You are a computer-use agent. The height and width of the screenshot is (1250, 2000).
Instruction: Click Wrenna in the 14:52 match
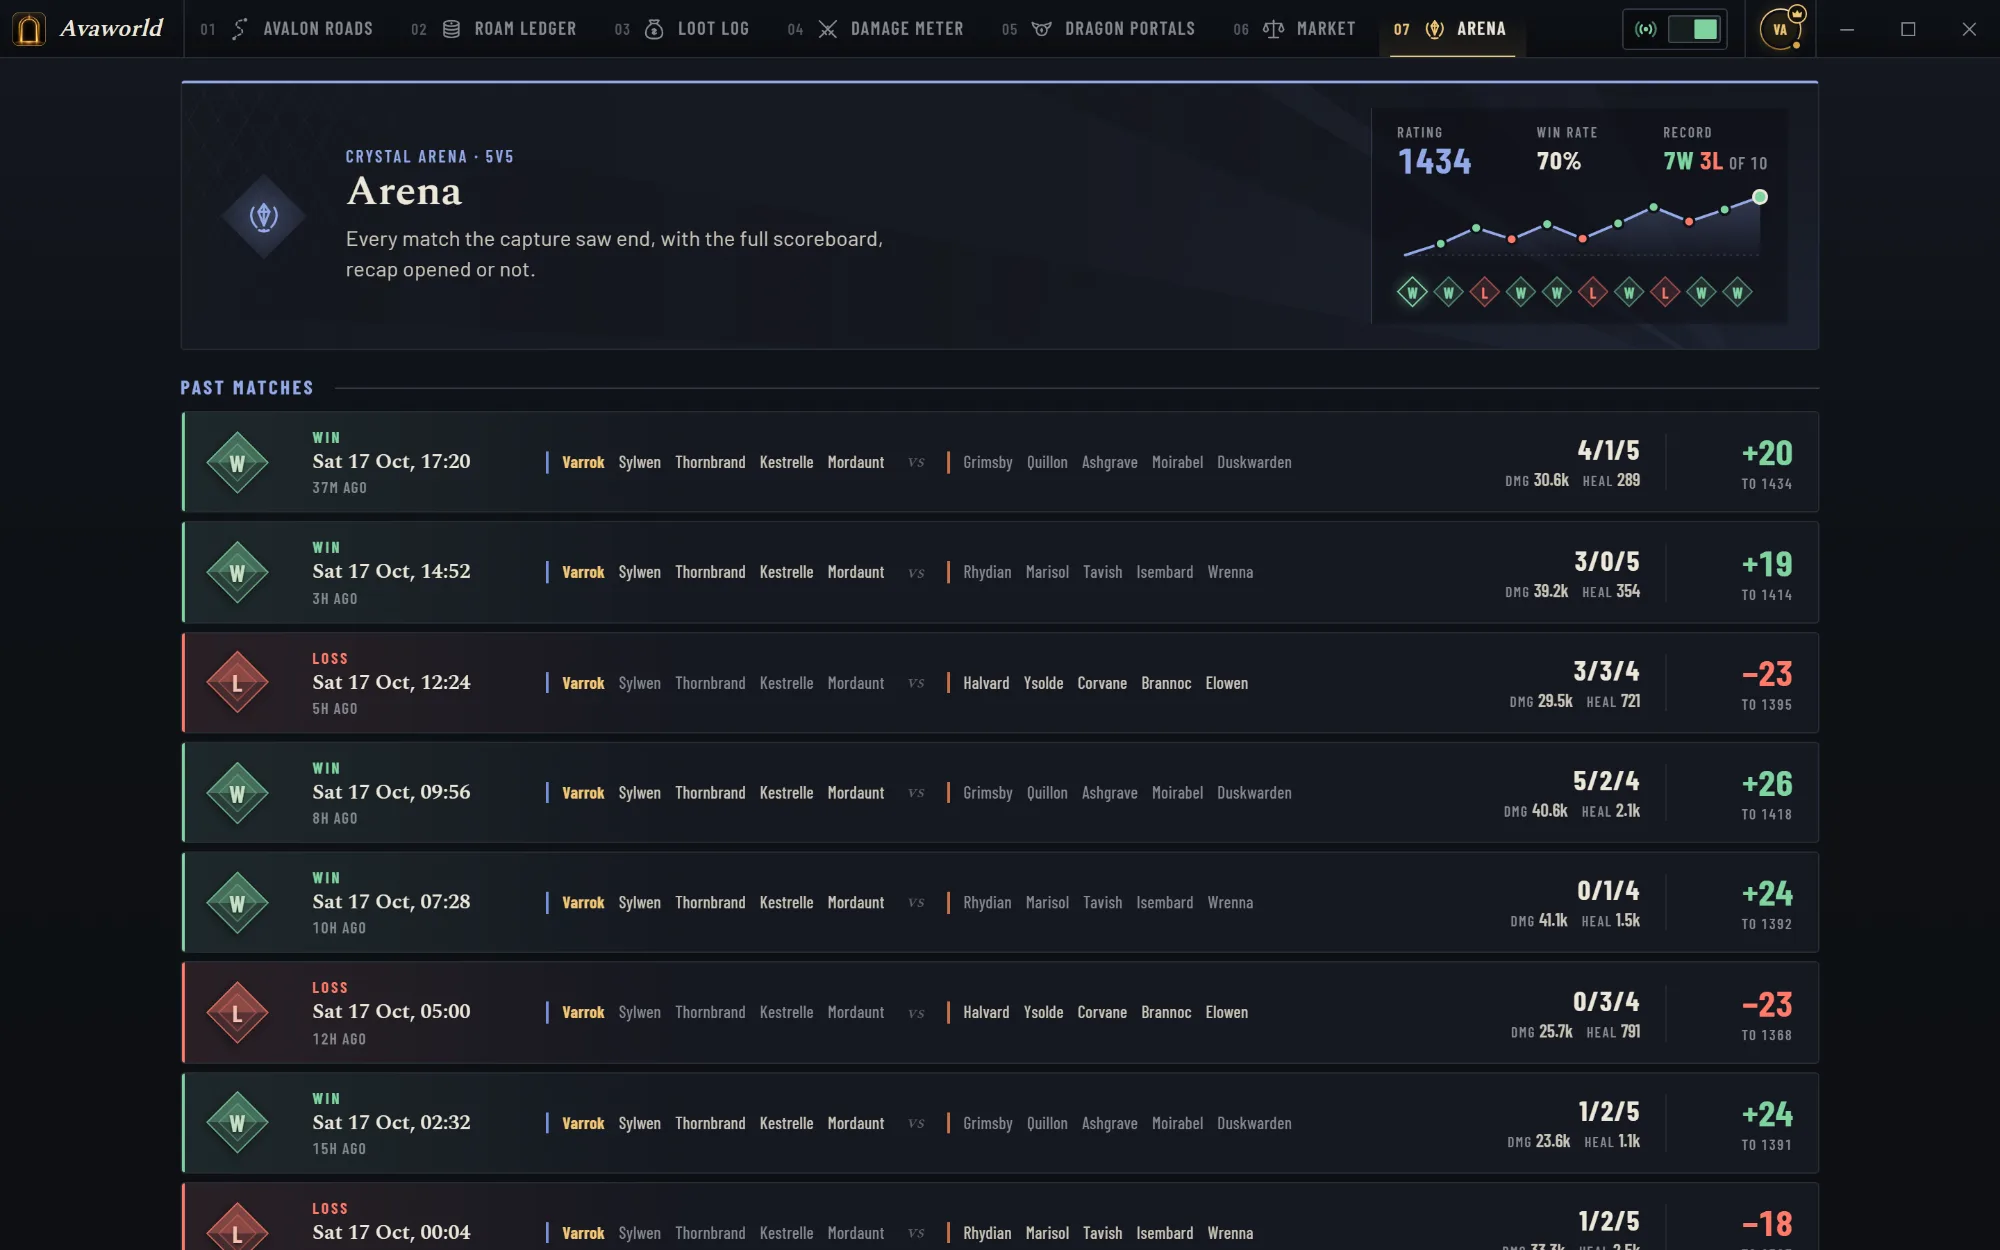pos(1230,572)
